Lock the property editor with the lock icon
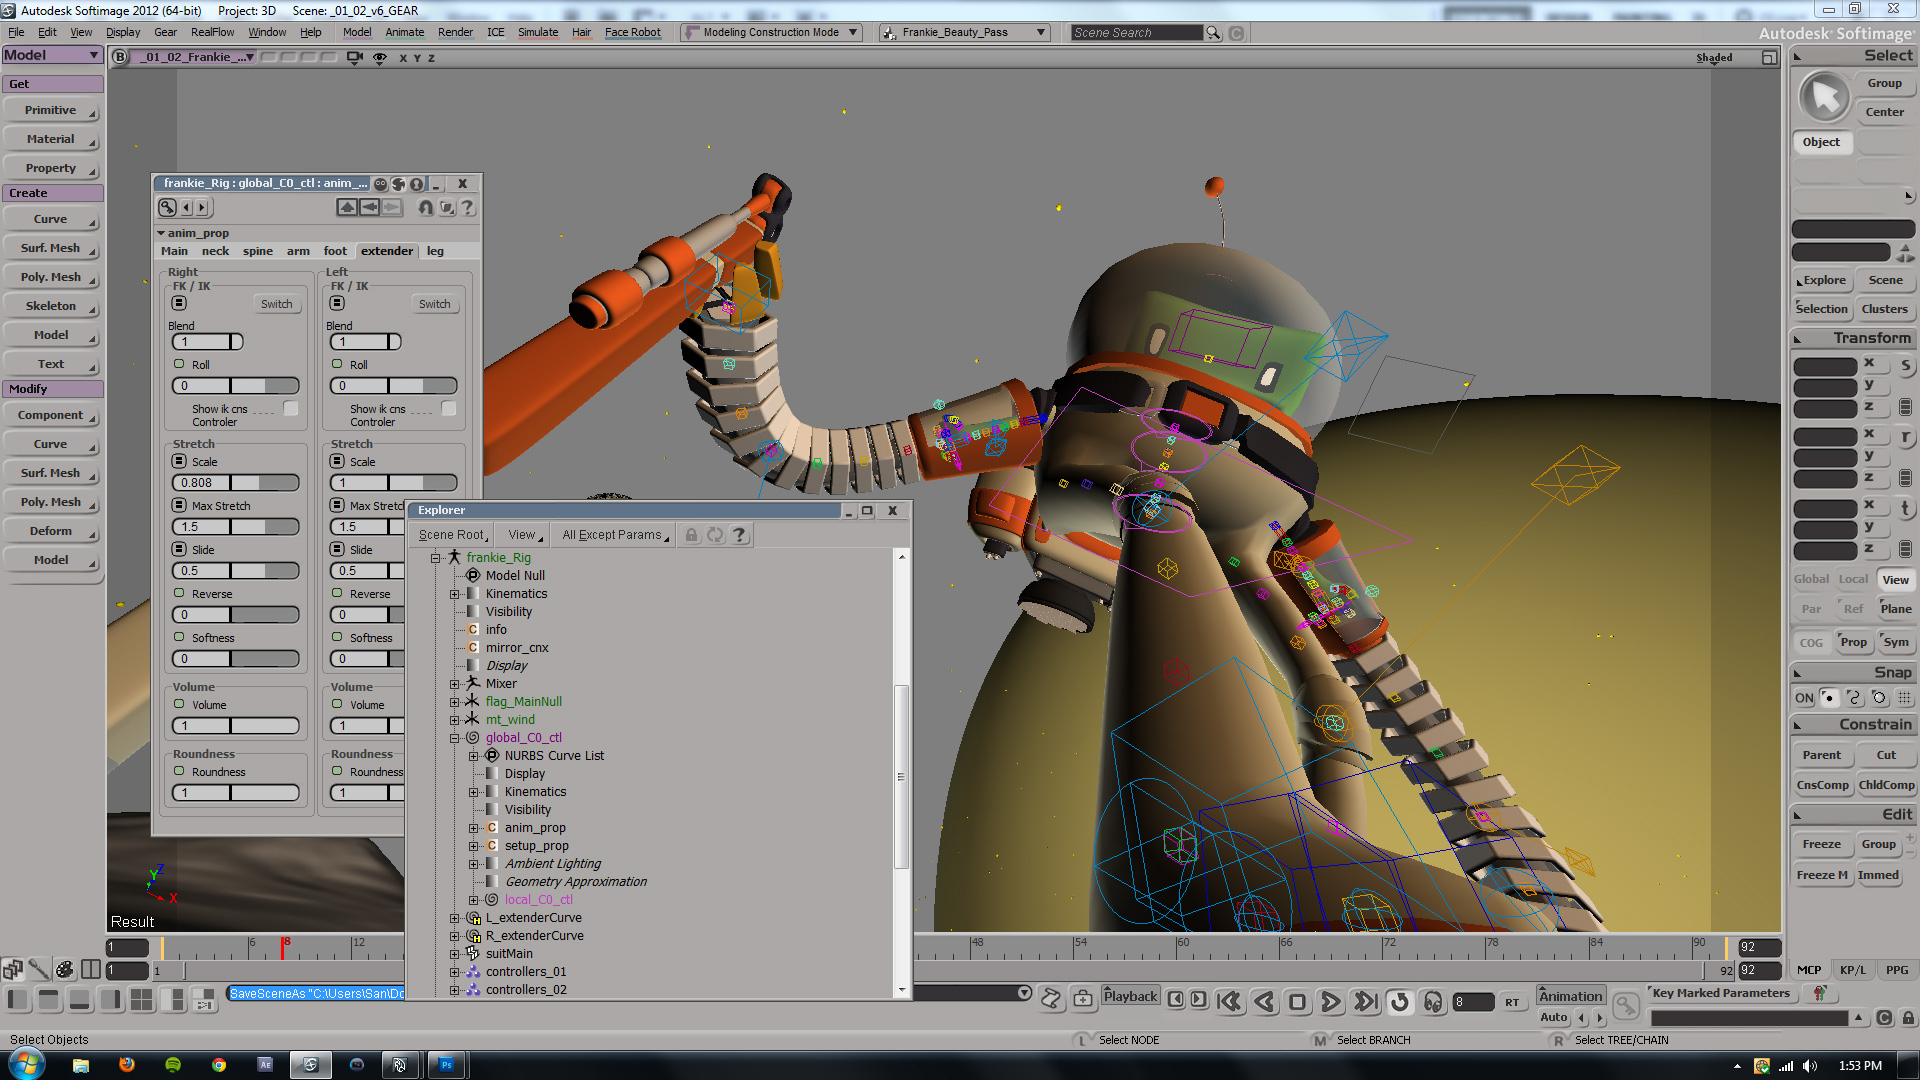Viewport: 1920px width, 1080px height. click(416, 184)
